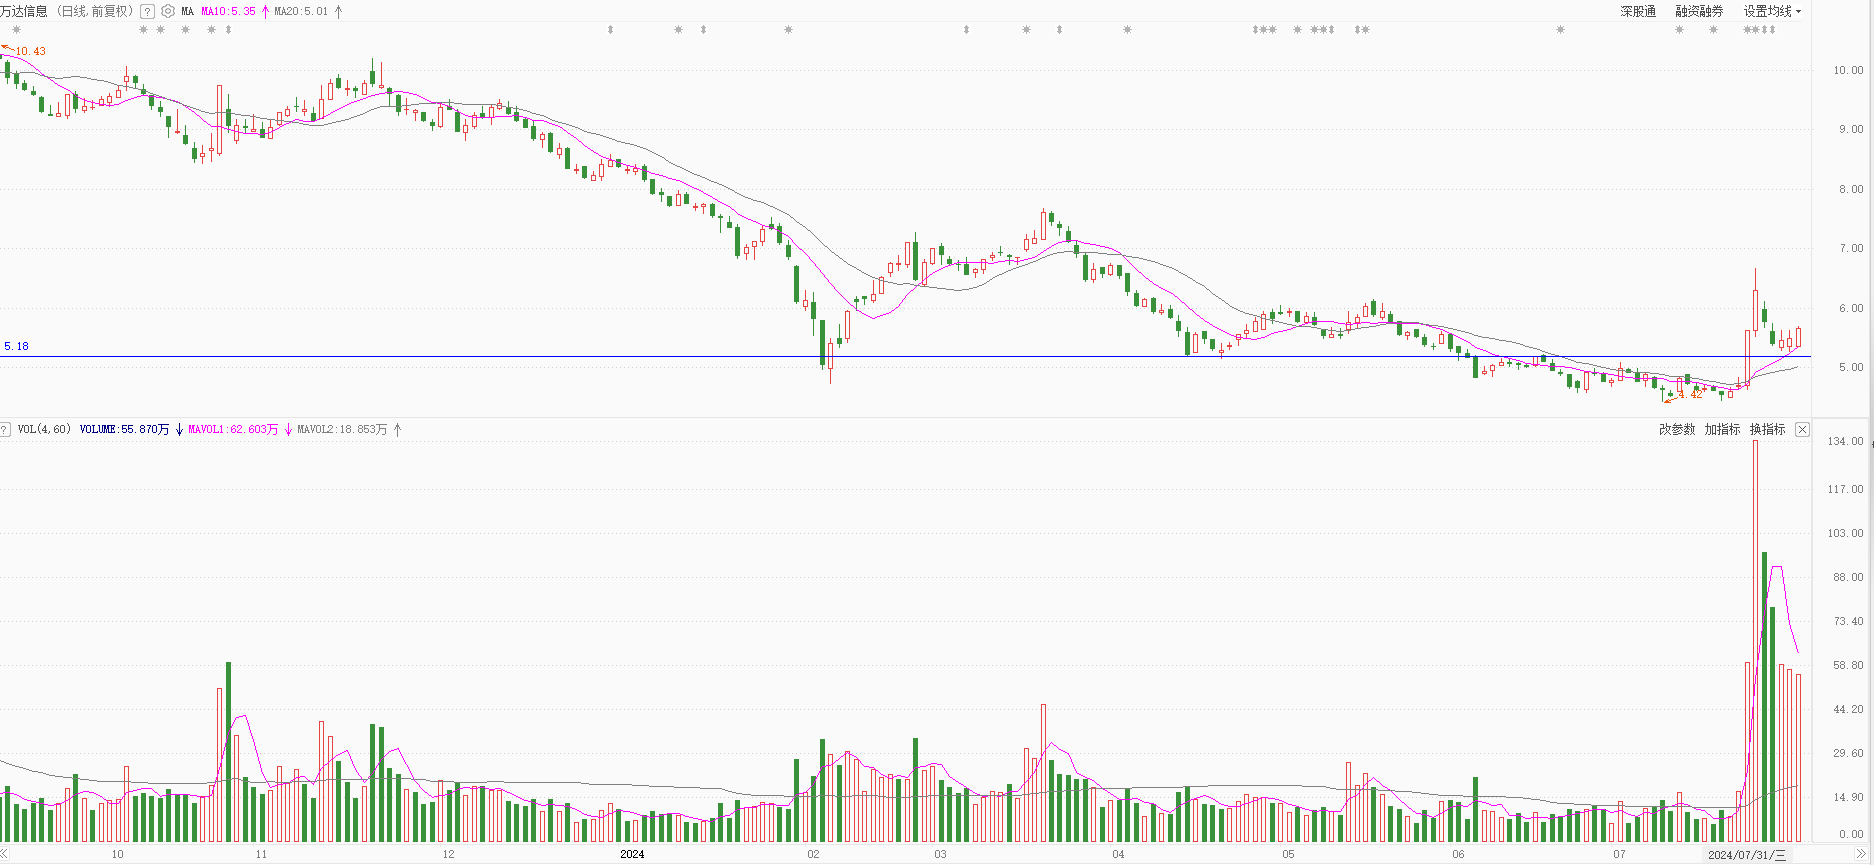The height and width of the screenshot is (865, 1874).
Task: Select the 融资融券 tab
Action: pyautogui.click(x=1699, y=12)
